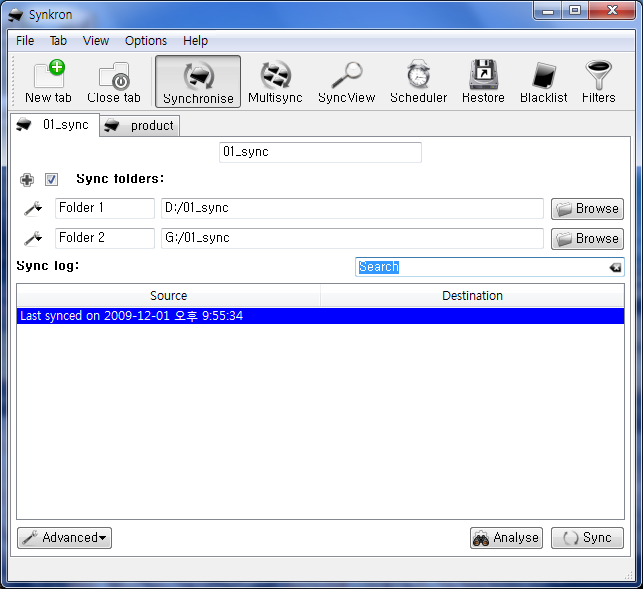643x589 pixels.
Task: Open the wrench options for Folder 1
Action: (33, 208)
